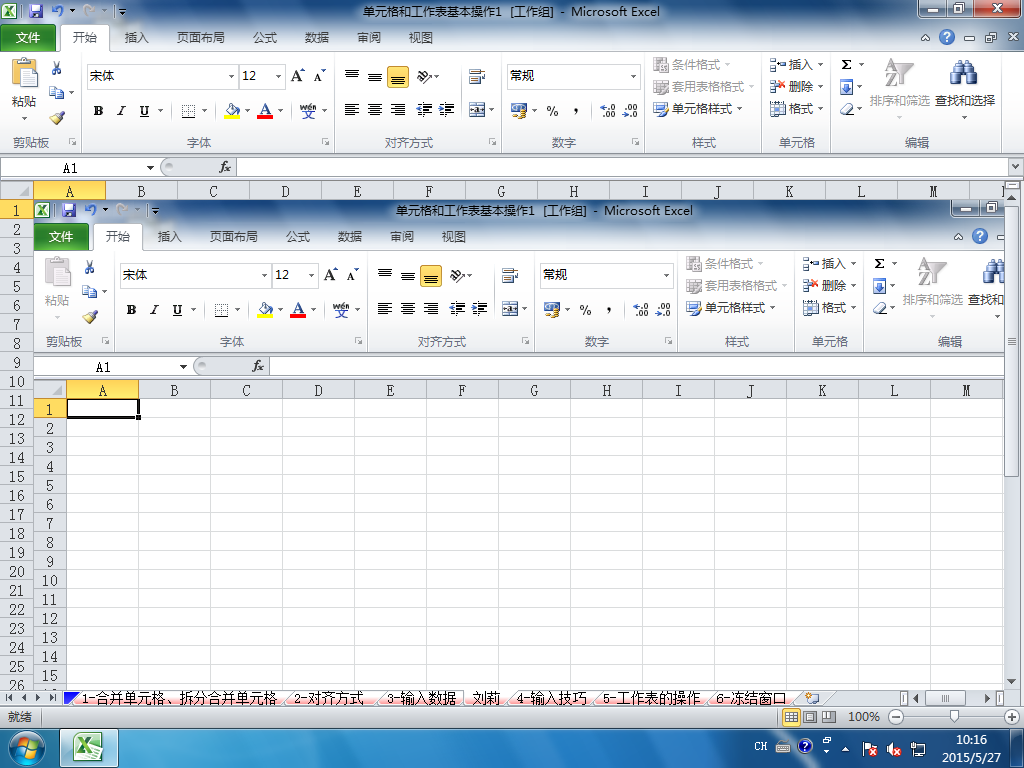Click accounting number format in the outer ribbon
The image size is (1024, 768).
[519, 110]
